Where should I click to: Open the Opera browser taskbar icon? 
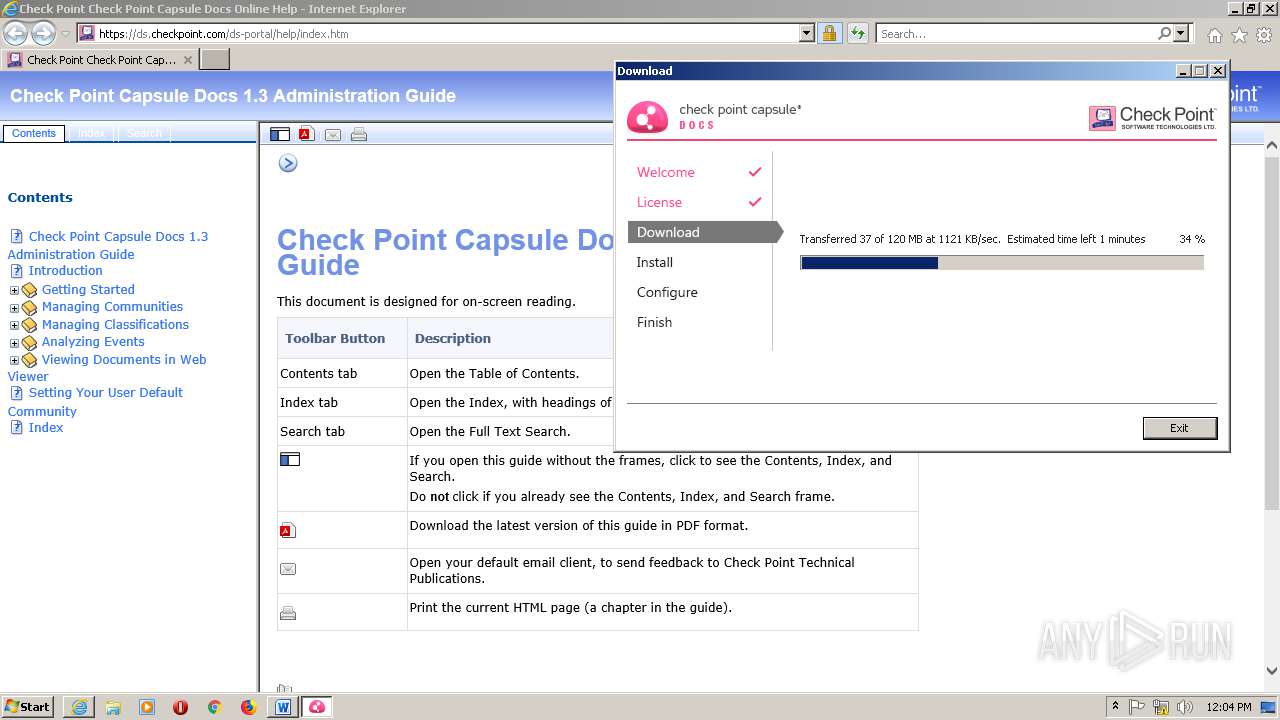180,707
